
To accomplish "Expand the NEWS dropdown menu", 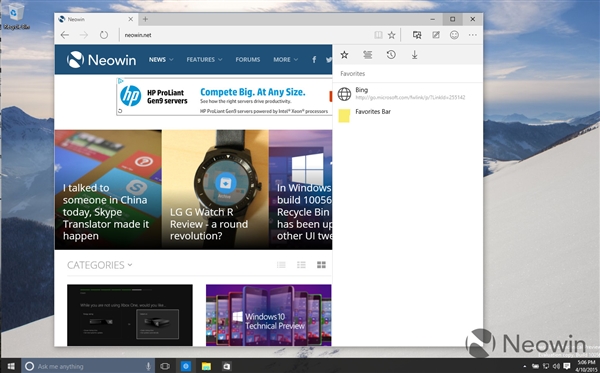I will pyautogui.click(x=161, y=60).
